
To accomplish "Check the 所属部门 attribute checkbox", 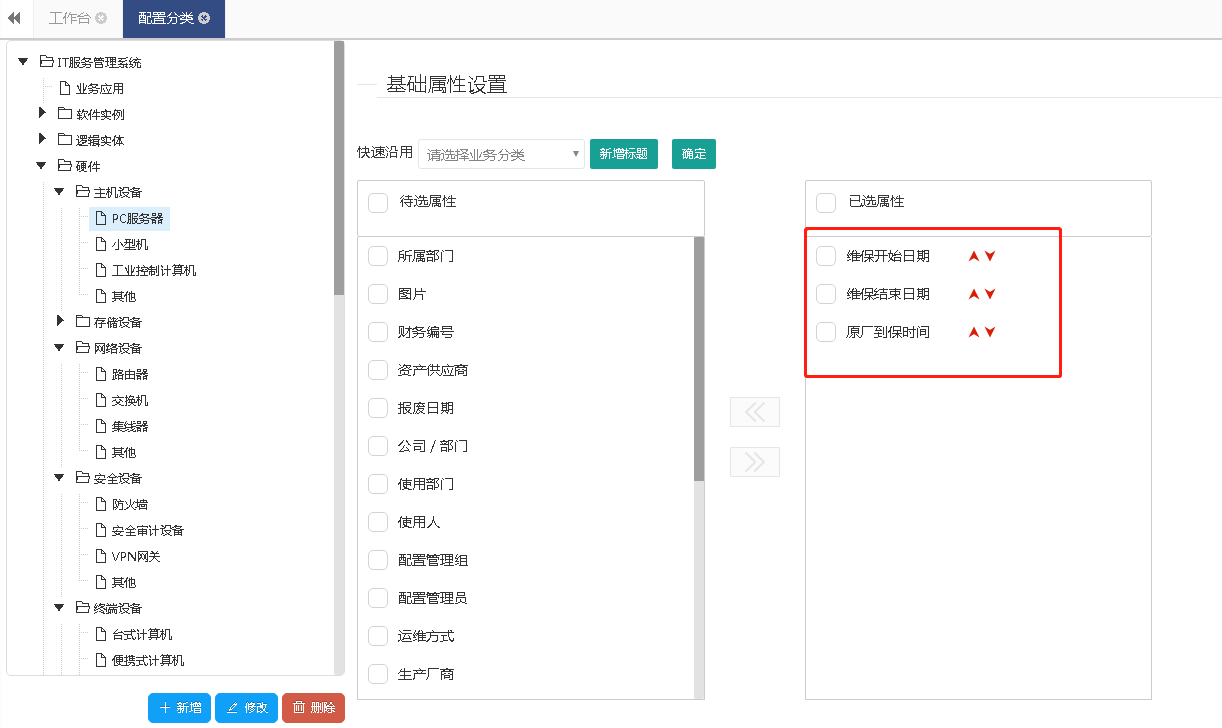I will (378, 256).
